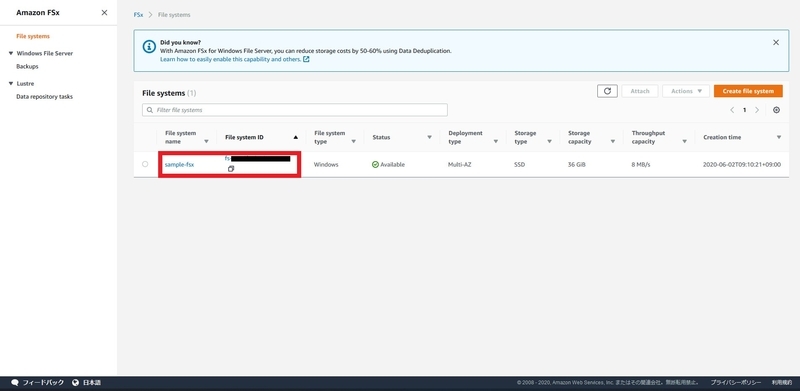Click the 'Amazon FSx' sidebar title
800x391 pixels.
point(38,13)
